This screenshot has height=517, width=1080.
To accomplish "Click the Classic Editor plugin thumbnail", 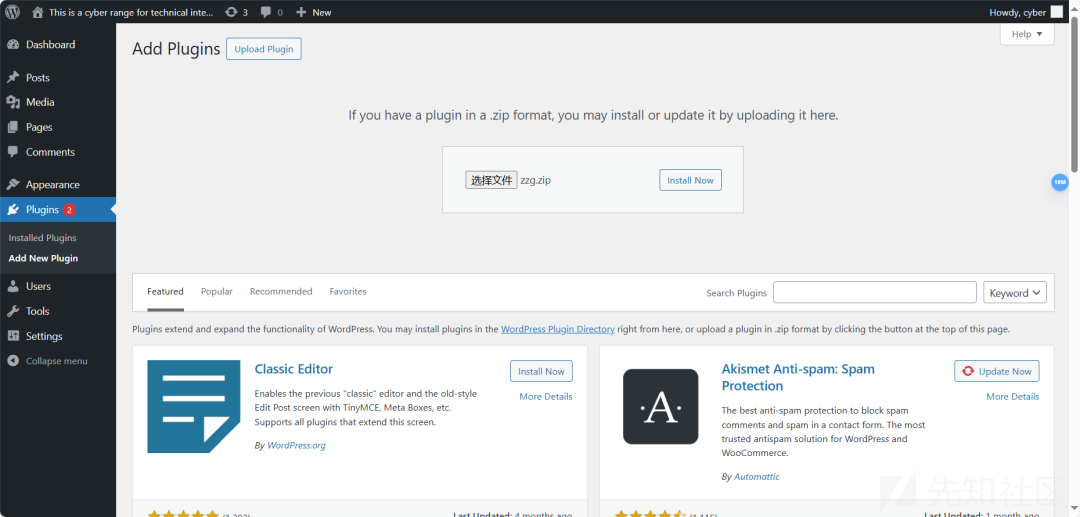I will point(194,406).
